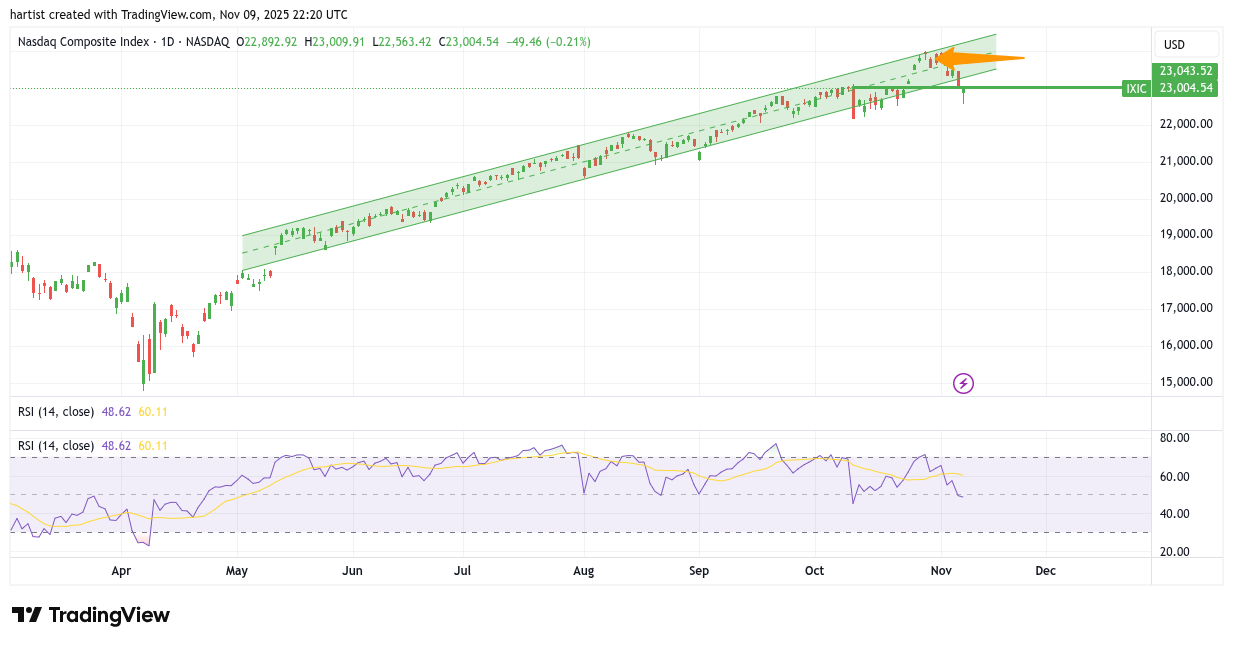Click the lower pane RSI (14, close) legend
Image resolution: width=1233 pixels, height=645 pixels.
click(56, 445)
